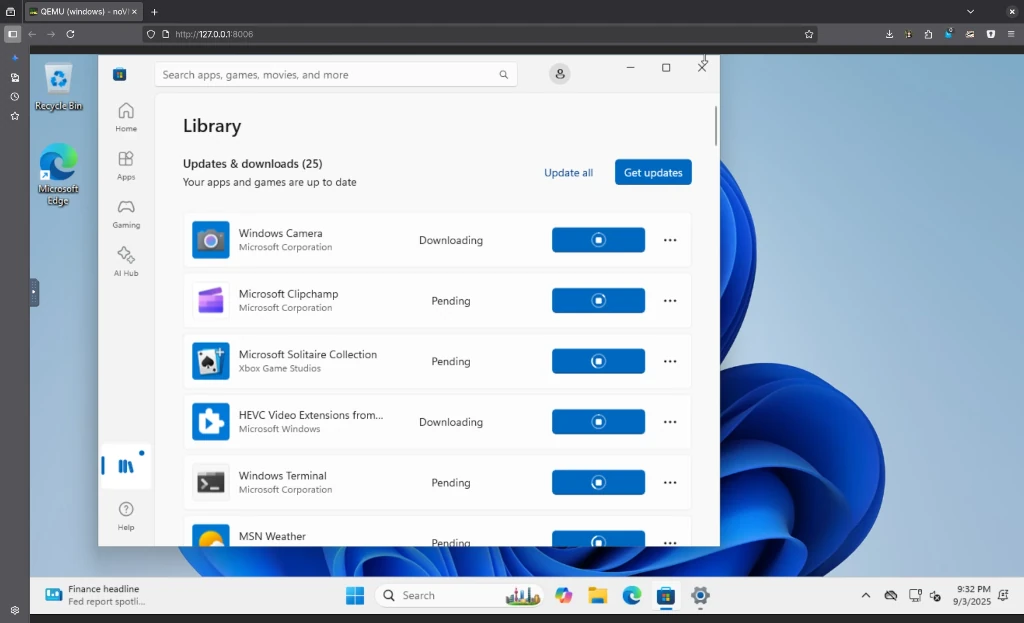Reload the browser page
The height and width of the screenshot is (623, 1024).
click(71, 34)
